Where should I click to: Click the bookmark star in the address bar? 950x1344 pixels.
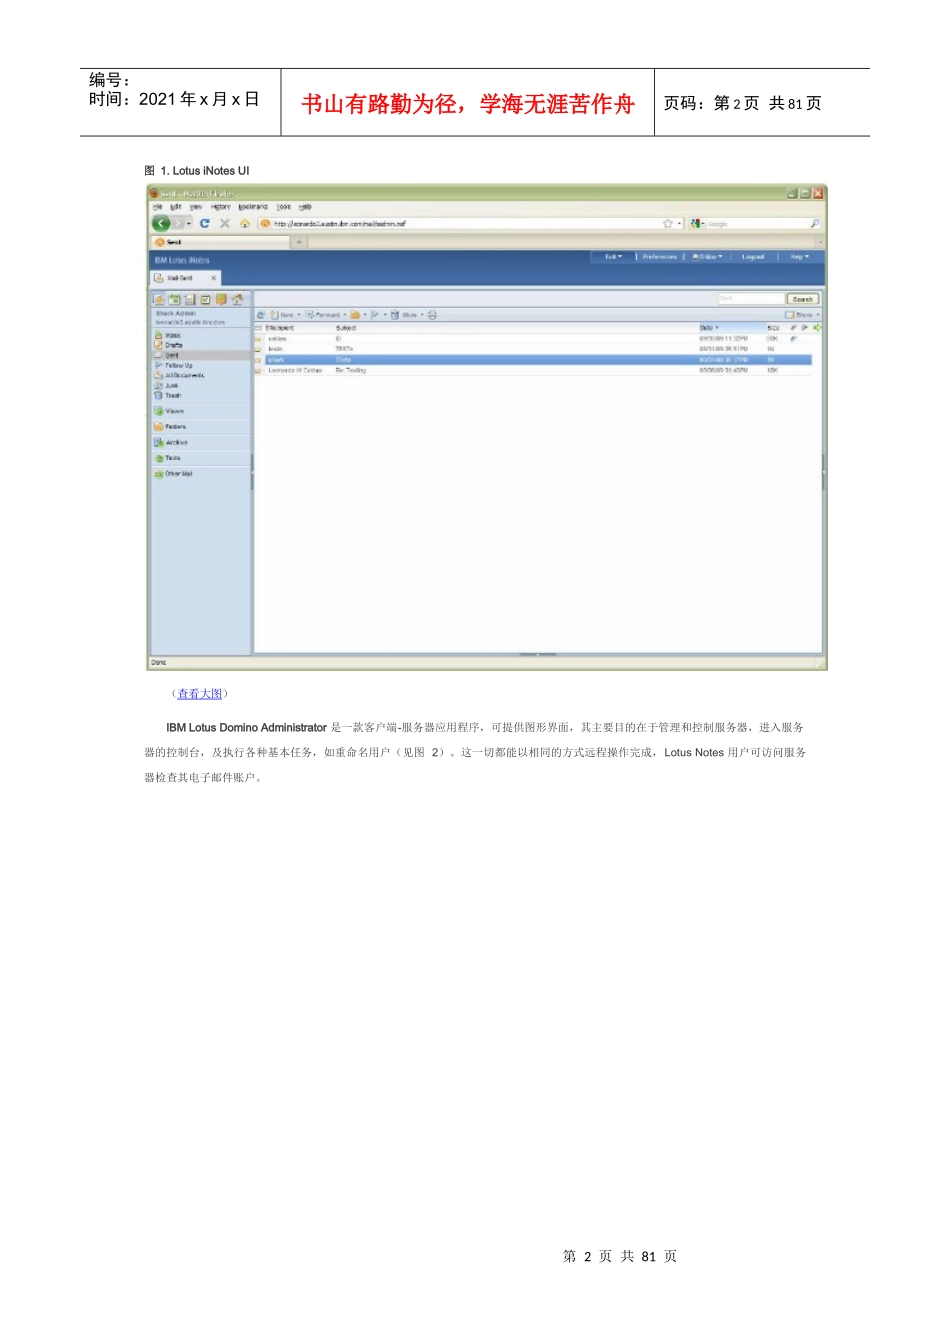(668, 223)
